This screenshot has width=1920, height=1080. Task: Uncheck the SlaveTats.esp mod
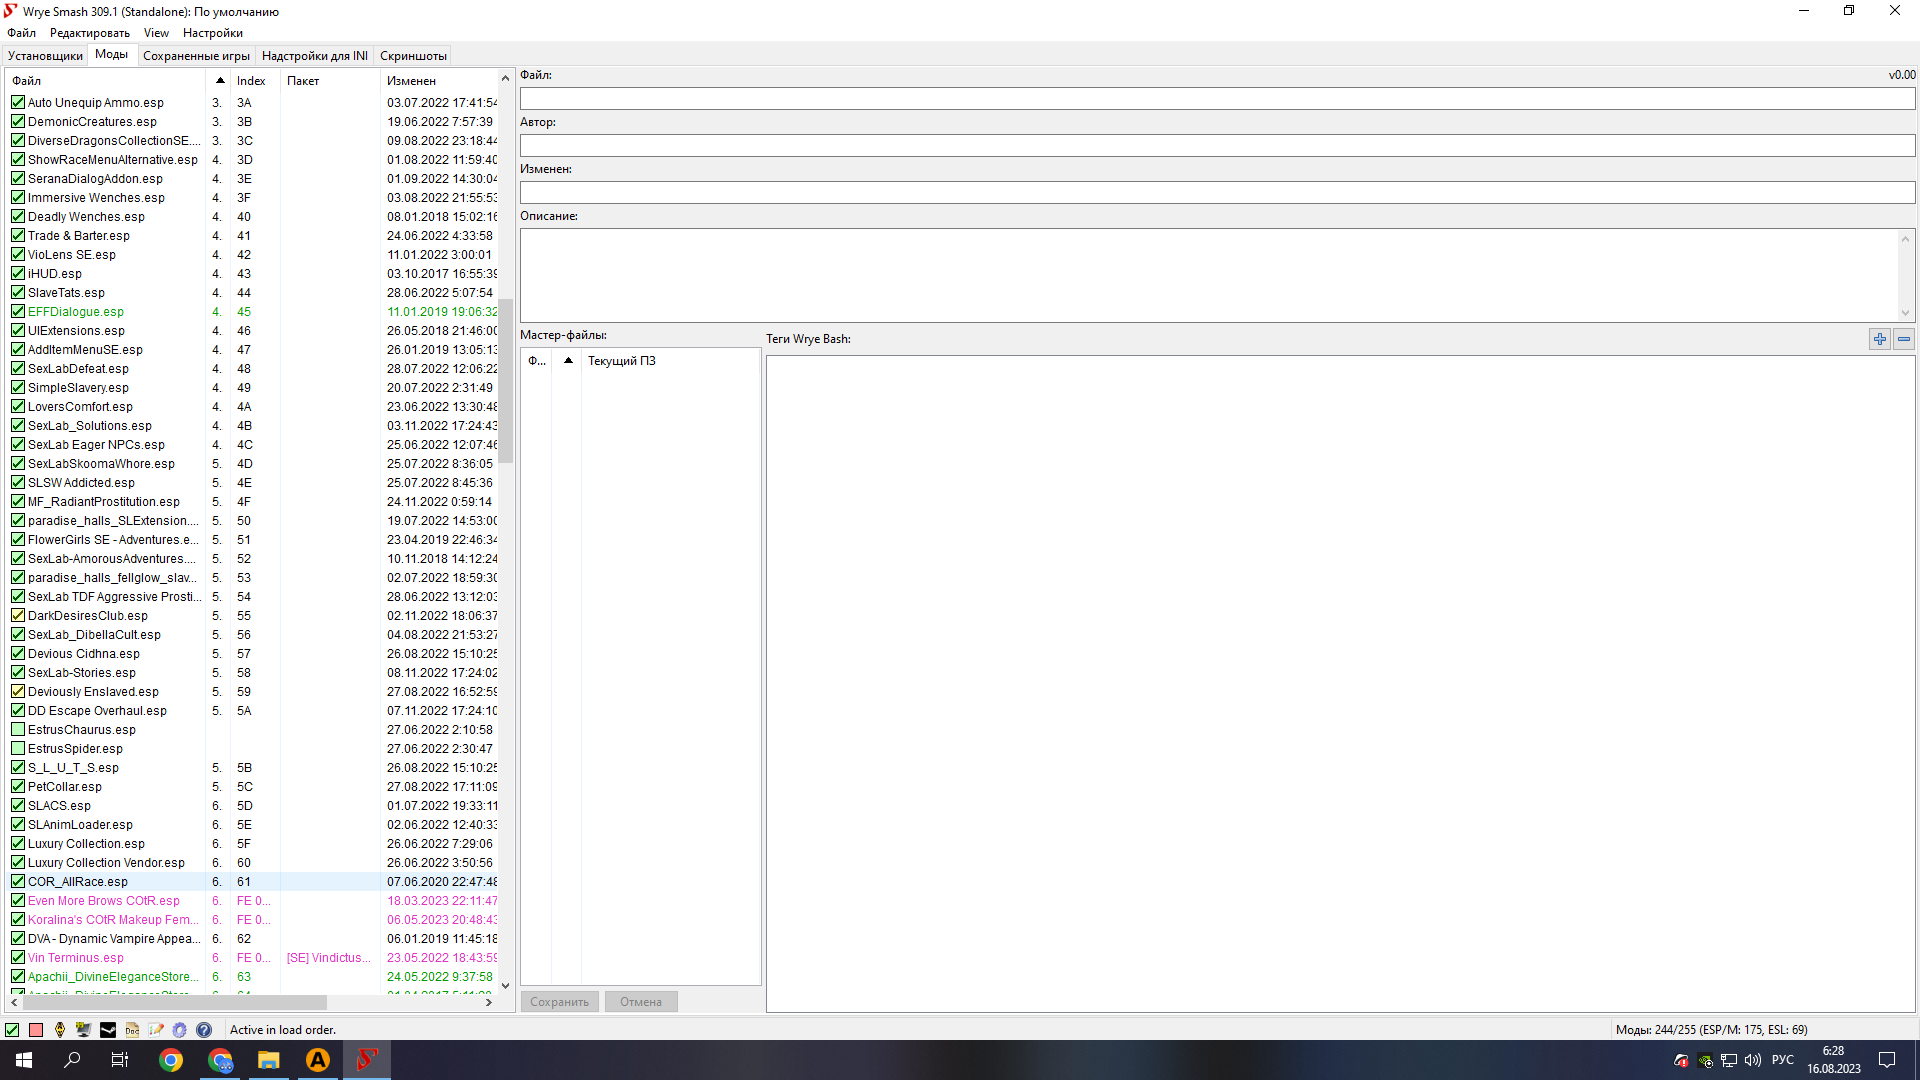(18, 293)
